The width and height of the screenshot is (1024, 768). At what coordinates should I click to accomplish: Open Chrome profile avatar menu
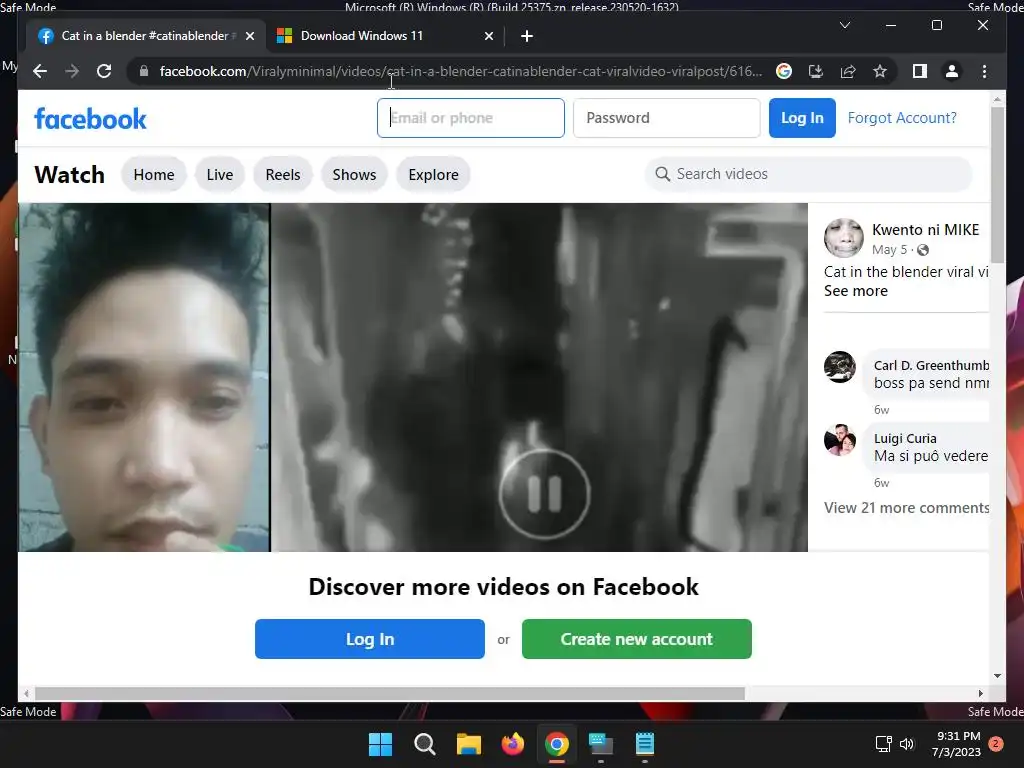pos(952,71)
